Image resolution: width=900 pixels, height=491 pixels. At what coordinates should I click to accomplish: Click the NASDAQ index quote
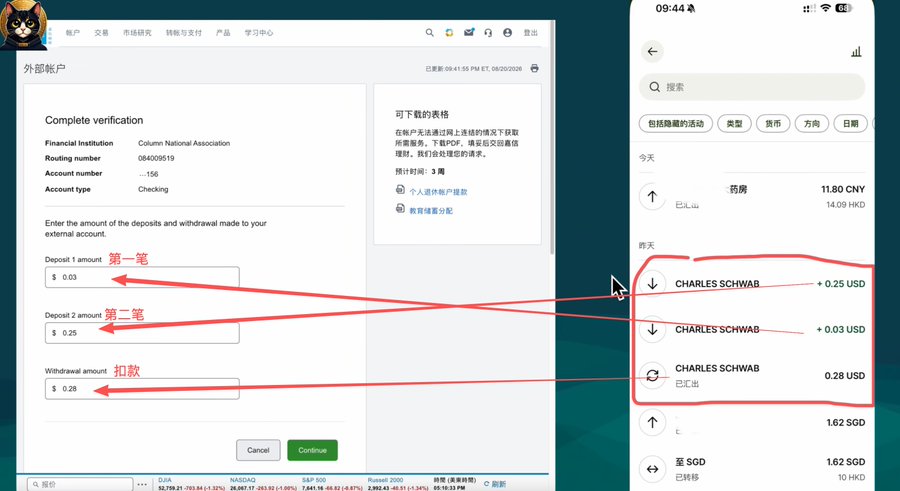tap(263, 484)
